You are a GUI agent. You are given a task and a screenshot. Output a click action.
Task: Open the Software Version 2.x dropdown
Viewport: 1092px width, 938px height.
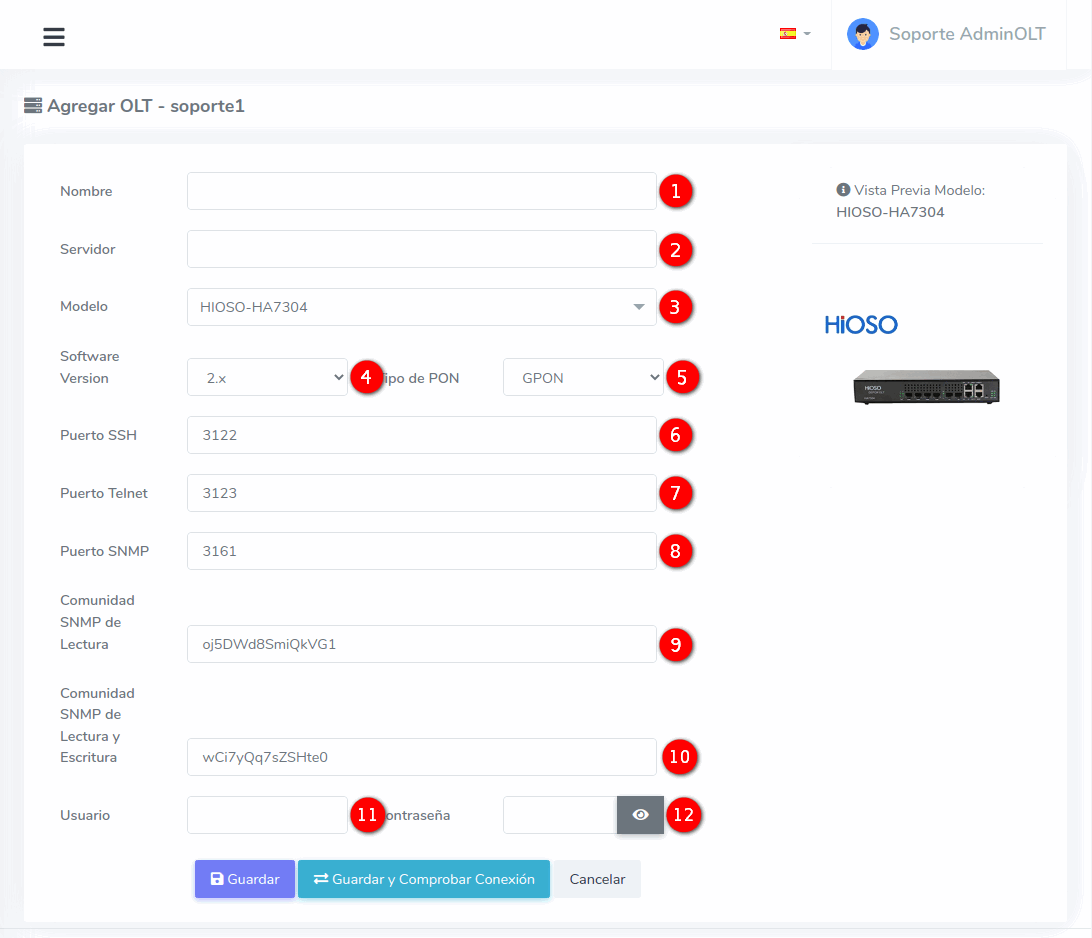pos(267,377)
